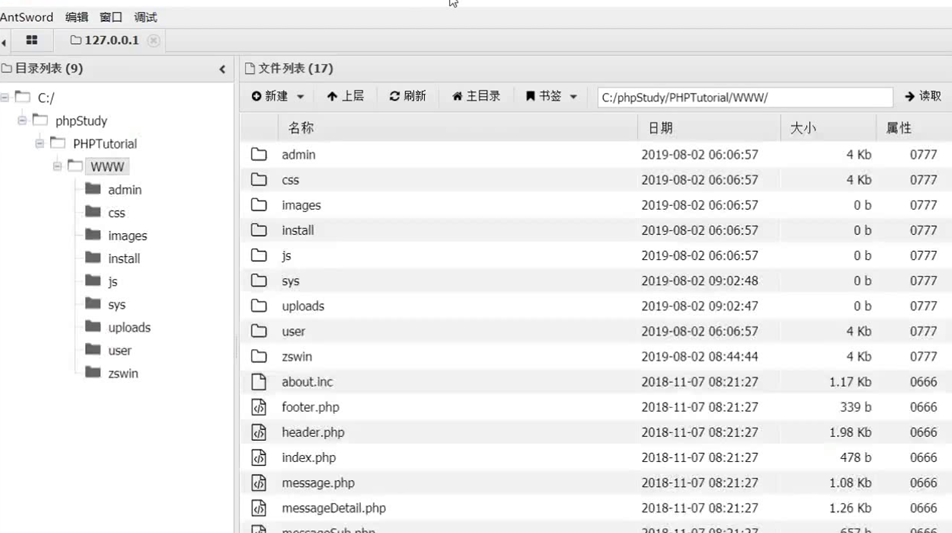Collapse the C:/ tree node

5,97
